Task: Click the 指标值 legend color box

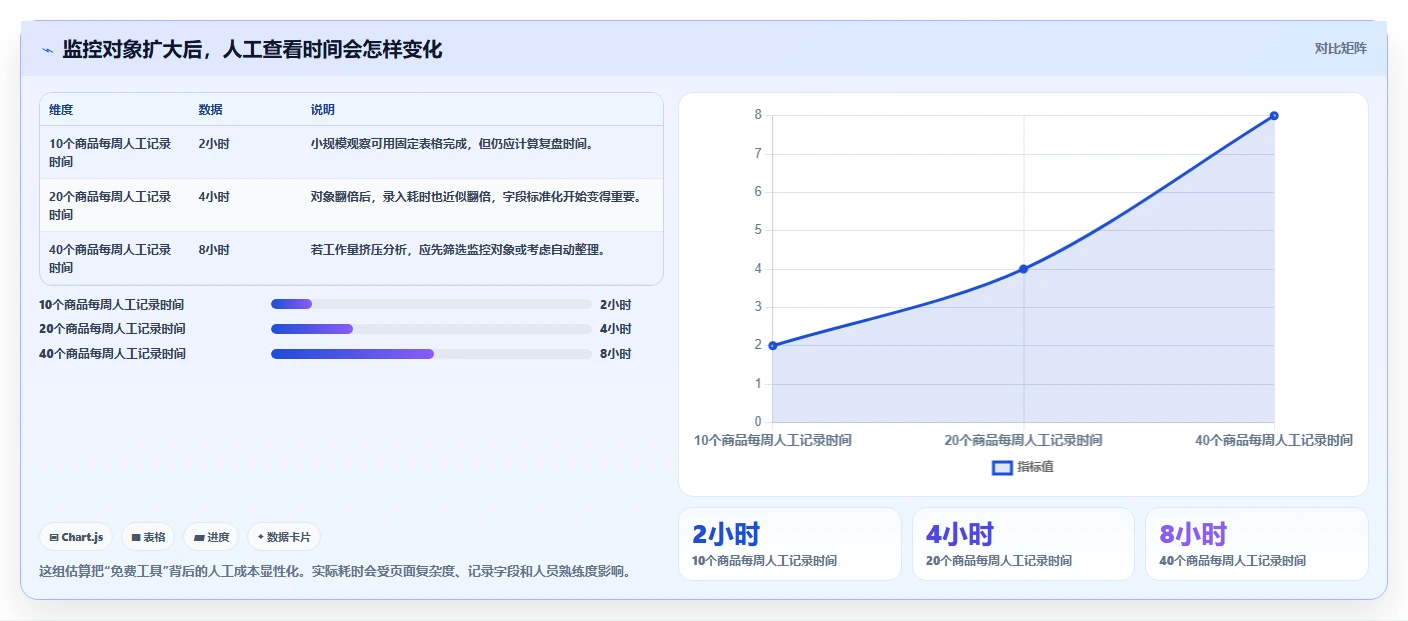Action: [1002, 467]
